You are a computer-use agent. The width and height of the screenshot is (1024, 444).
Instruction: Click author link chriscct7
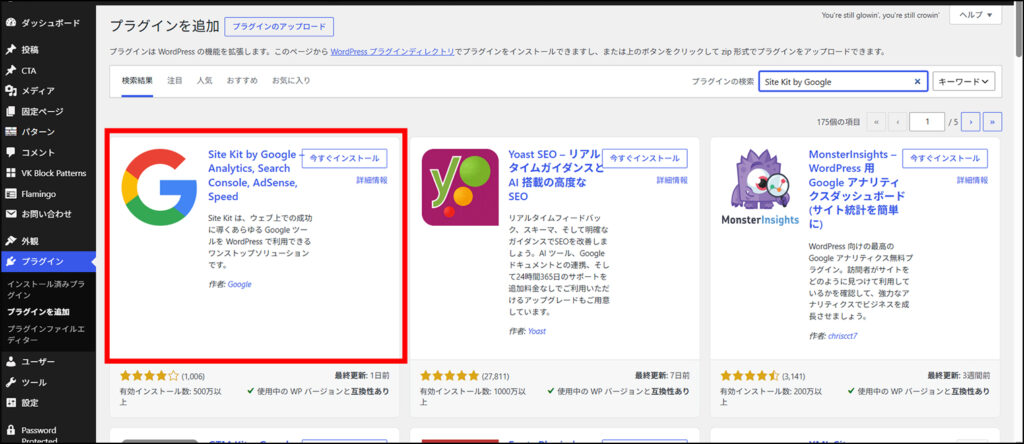[844, 336]
